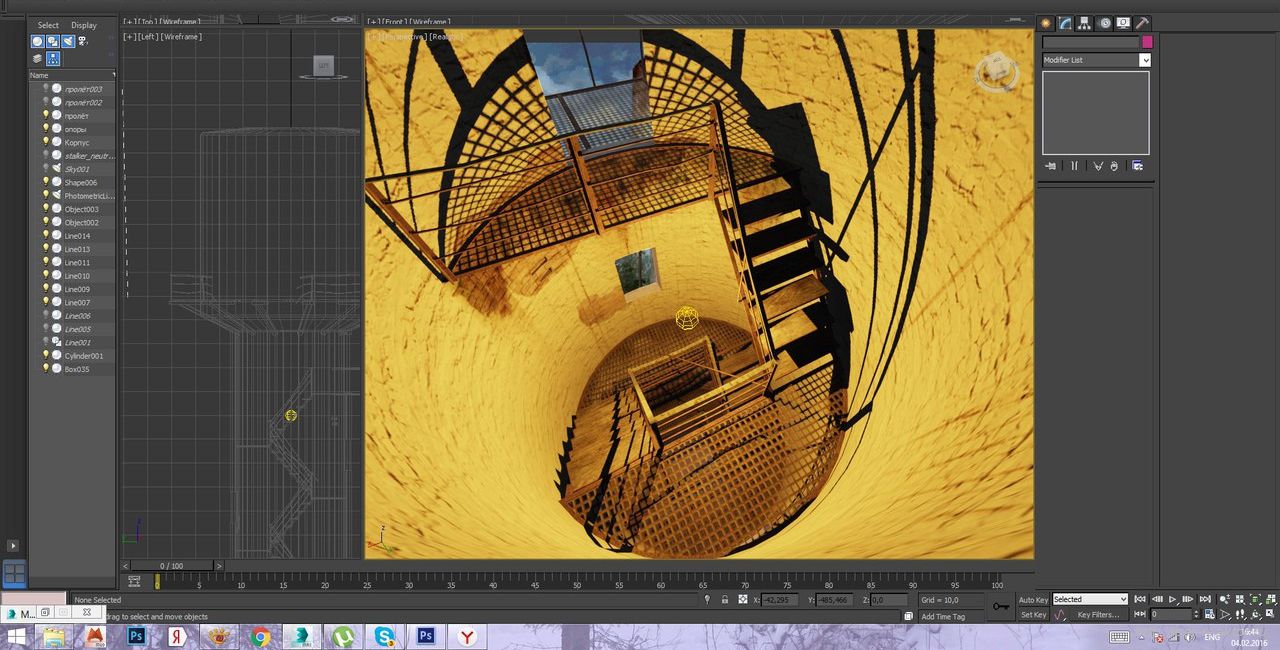Click the Pin Stack icon
The image size is (1280, 650).
1050,166
